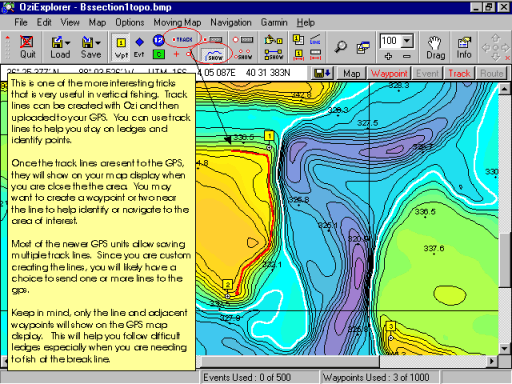Click the Event button
512x384 pixels.
427,73
